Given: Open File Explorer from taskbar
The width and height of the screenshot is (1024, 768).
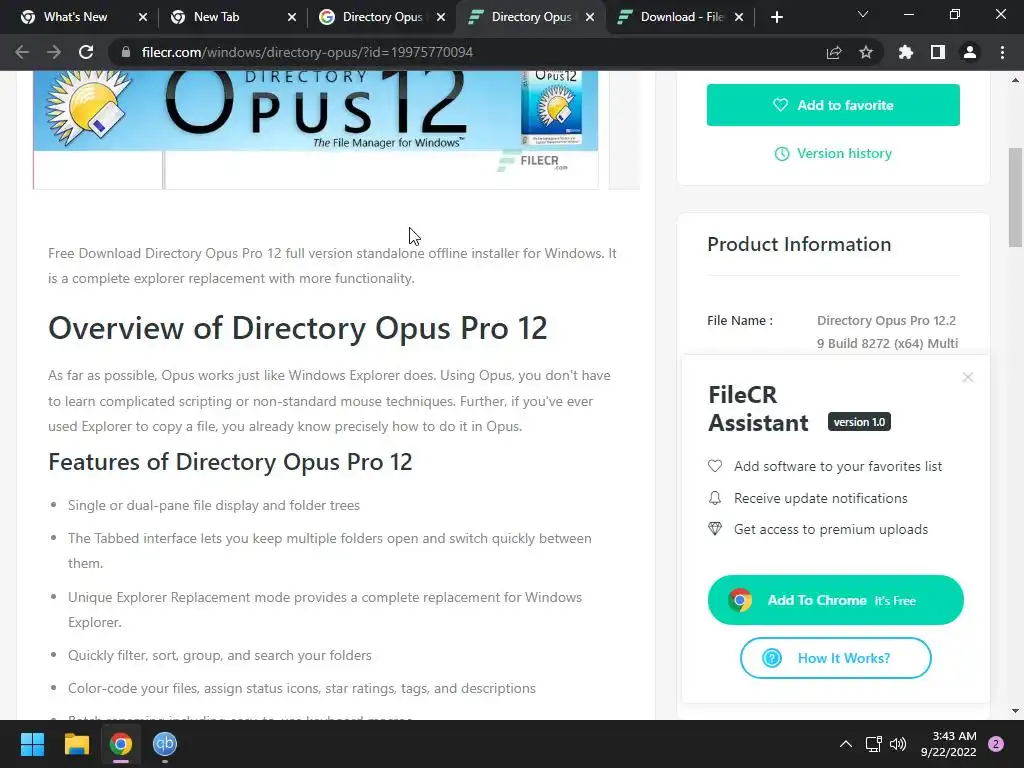Looking at the screenshot, I should coord(76,744).
